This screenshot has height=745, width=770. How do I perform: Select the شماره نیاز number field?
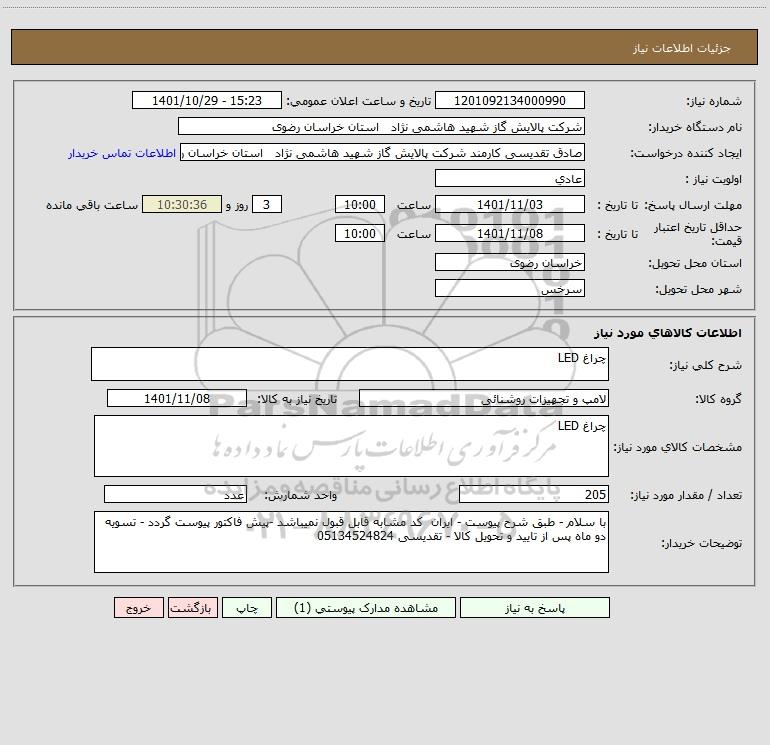(510, 100)
